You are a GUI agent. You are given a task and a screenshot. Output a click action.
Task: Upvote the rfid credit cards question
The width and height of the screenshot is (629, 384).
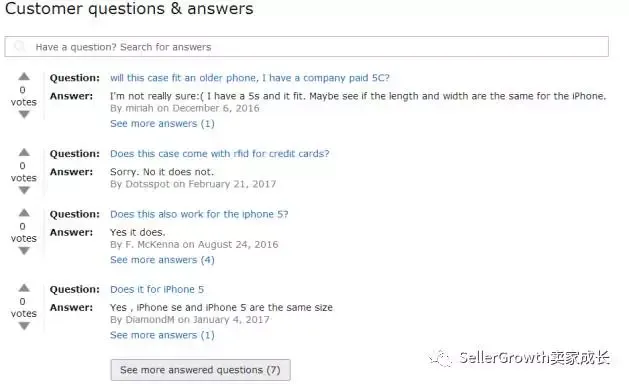tap(24, 152)
